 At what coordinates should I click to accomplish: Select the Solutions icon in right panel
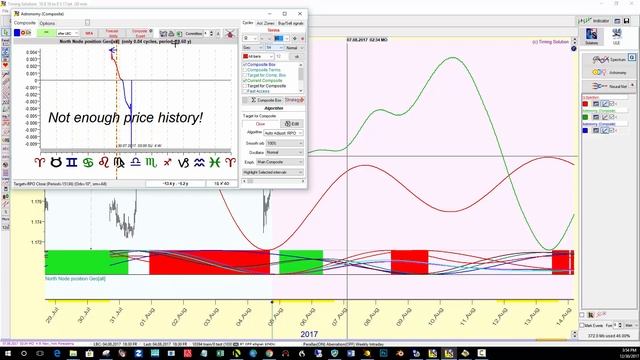coord(591,36)
